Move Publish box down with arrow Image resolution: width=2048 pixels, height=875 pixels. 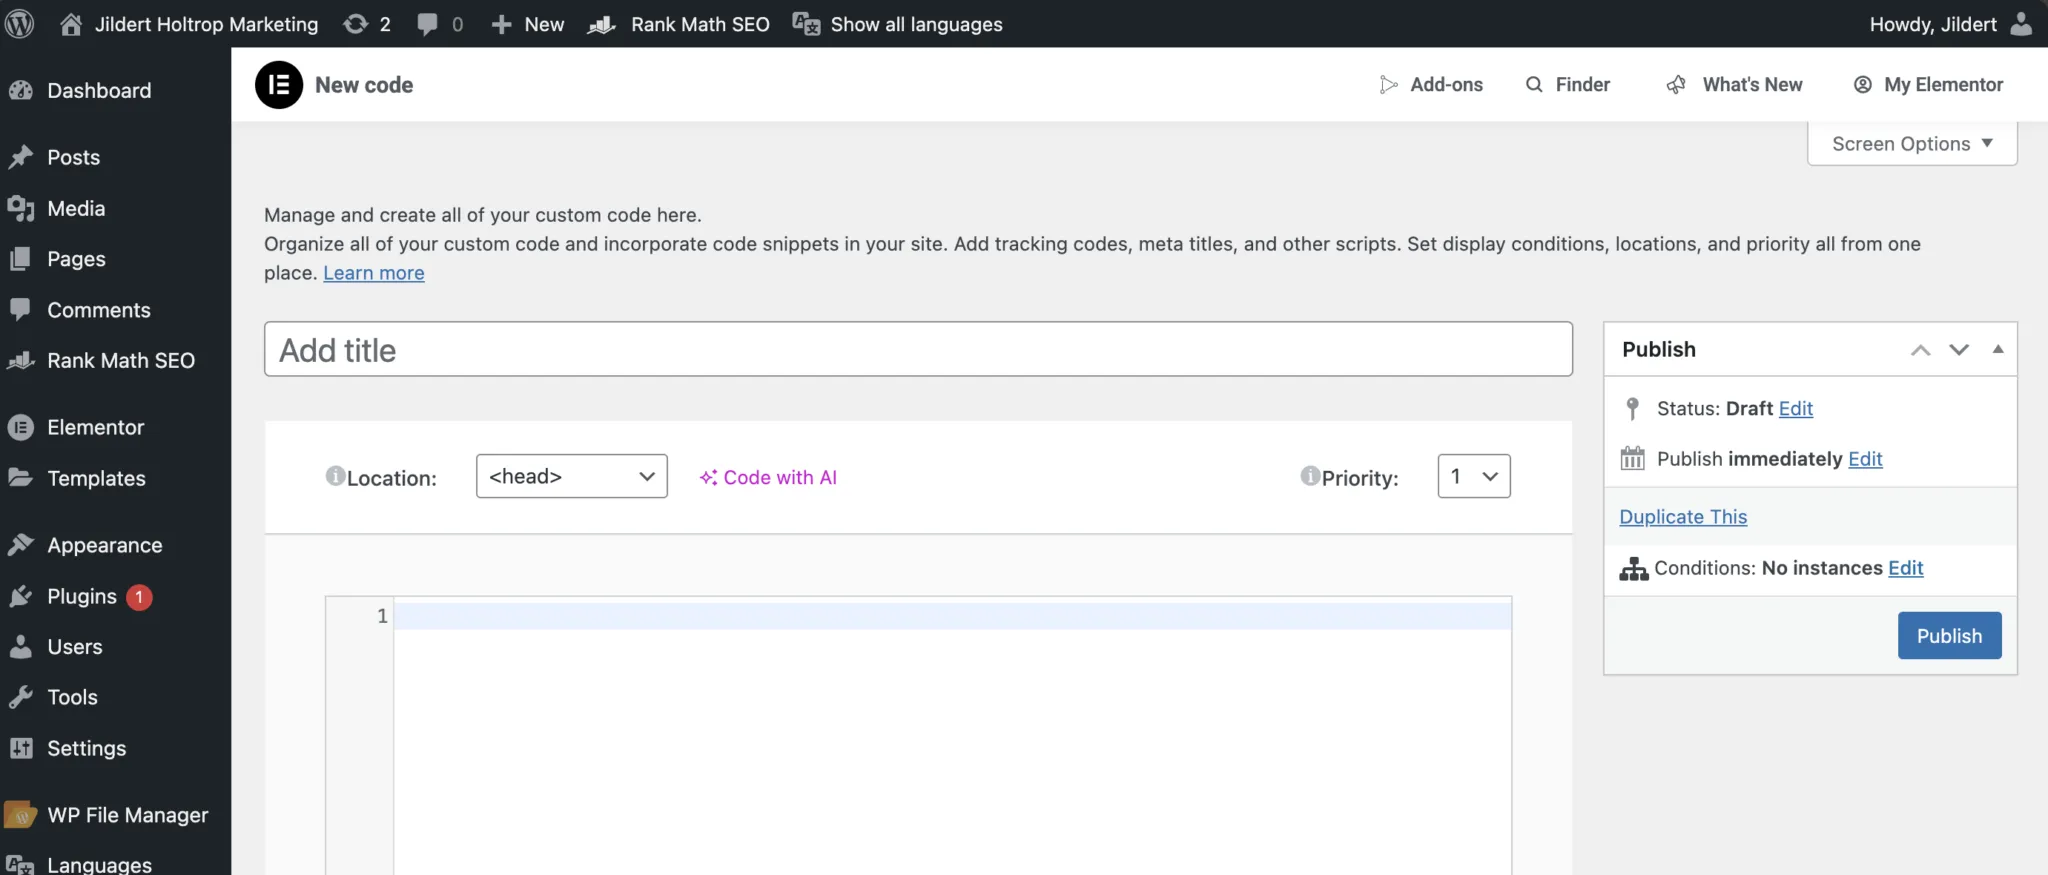(1958, 349)
